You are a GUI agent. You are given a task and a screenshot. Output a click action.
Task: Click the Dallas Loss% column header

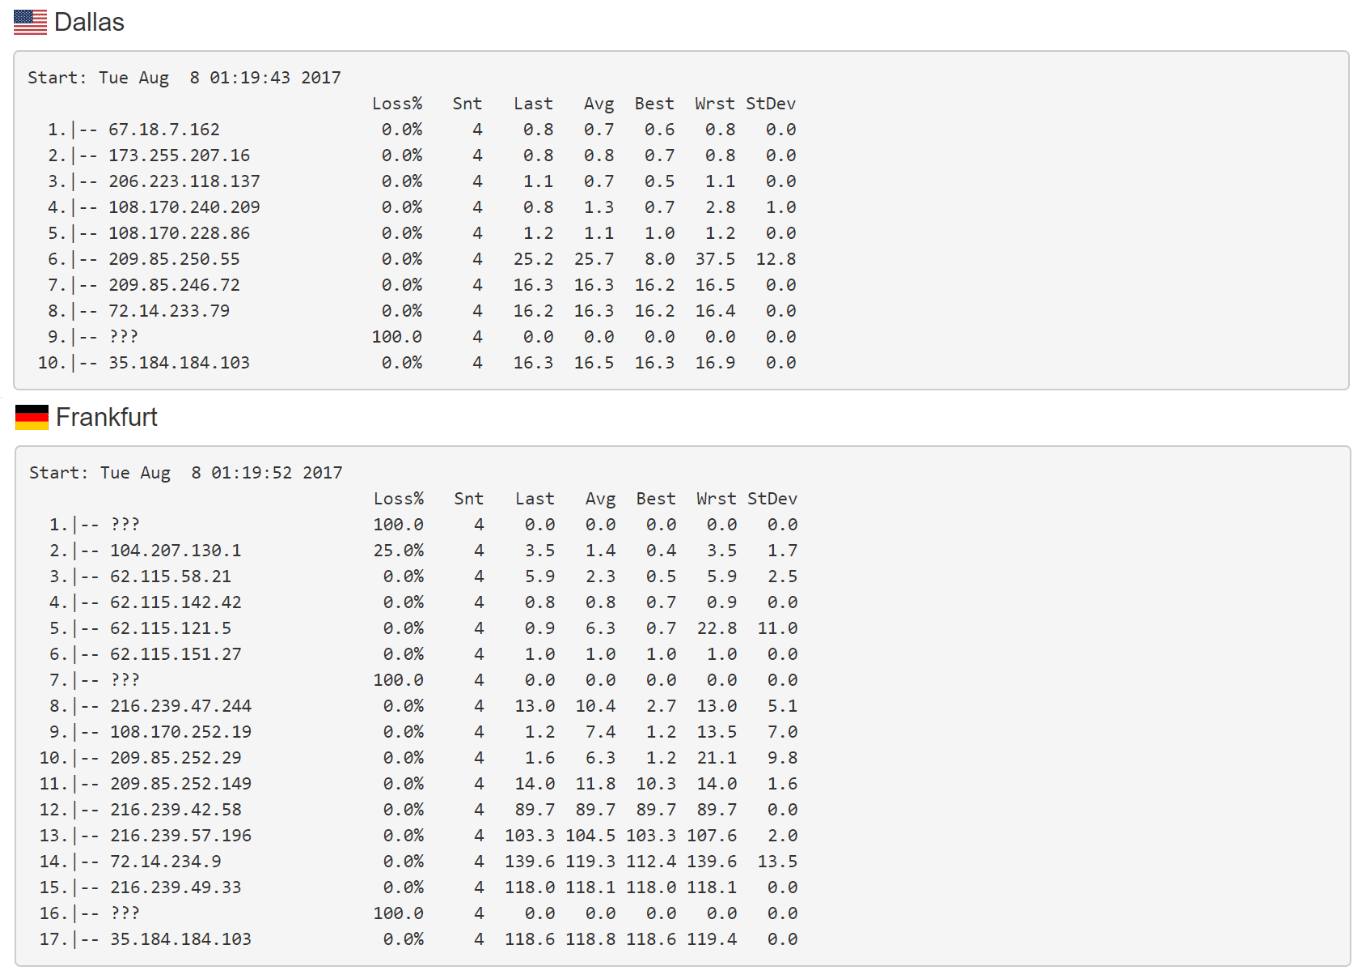click(397, 104)
